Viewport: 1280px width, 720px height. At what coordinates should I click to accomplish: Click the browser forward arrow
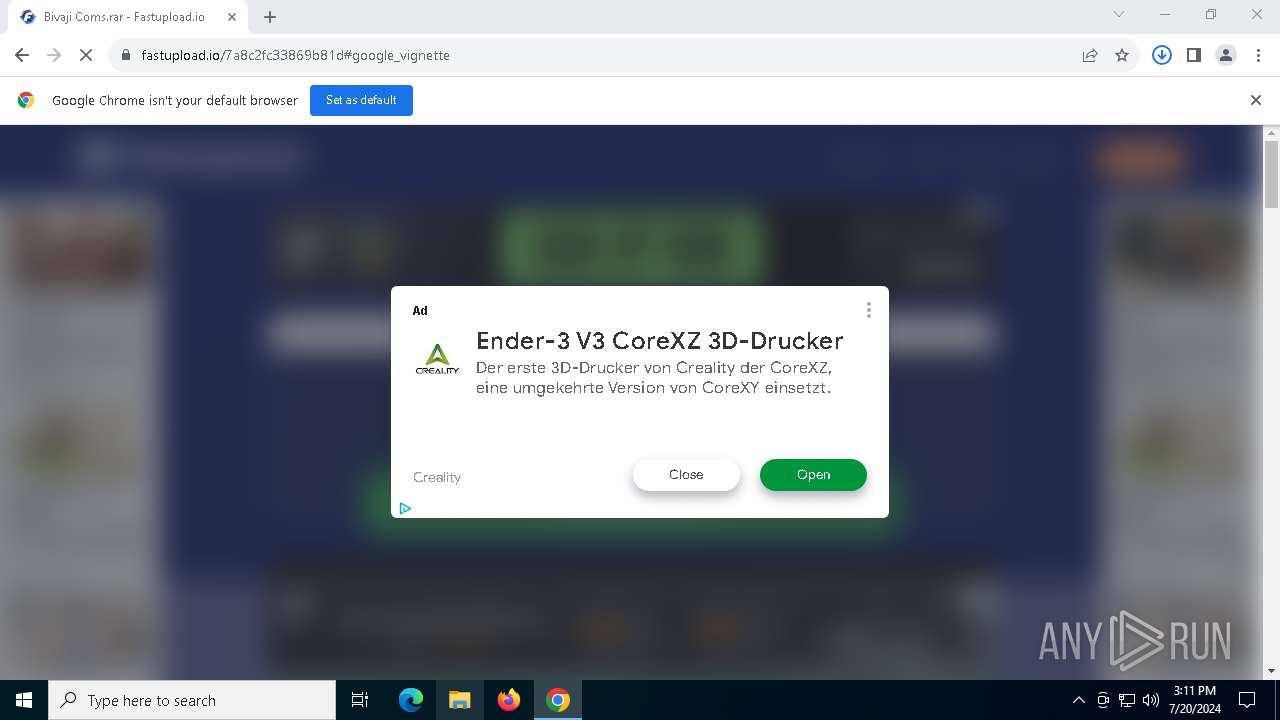point(54,55)
